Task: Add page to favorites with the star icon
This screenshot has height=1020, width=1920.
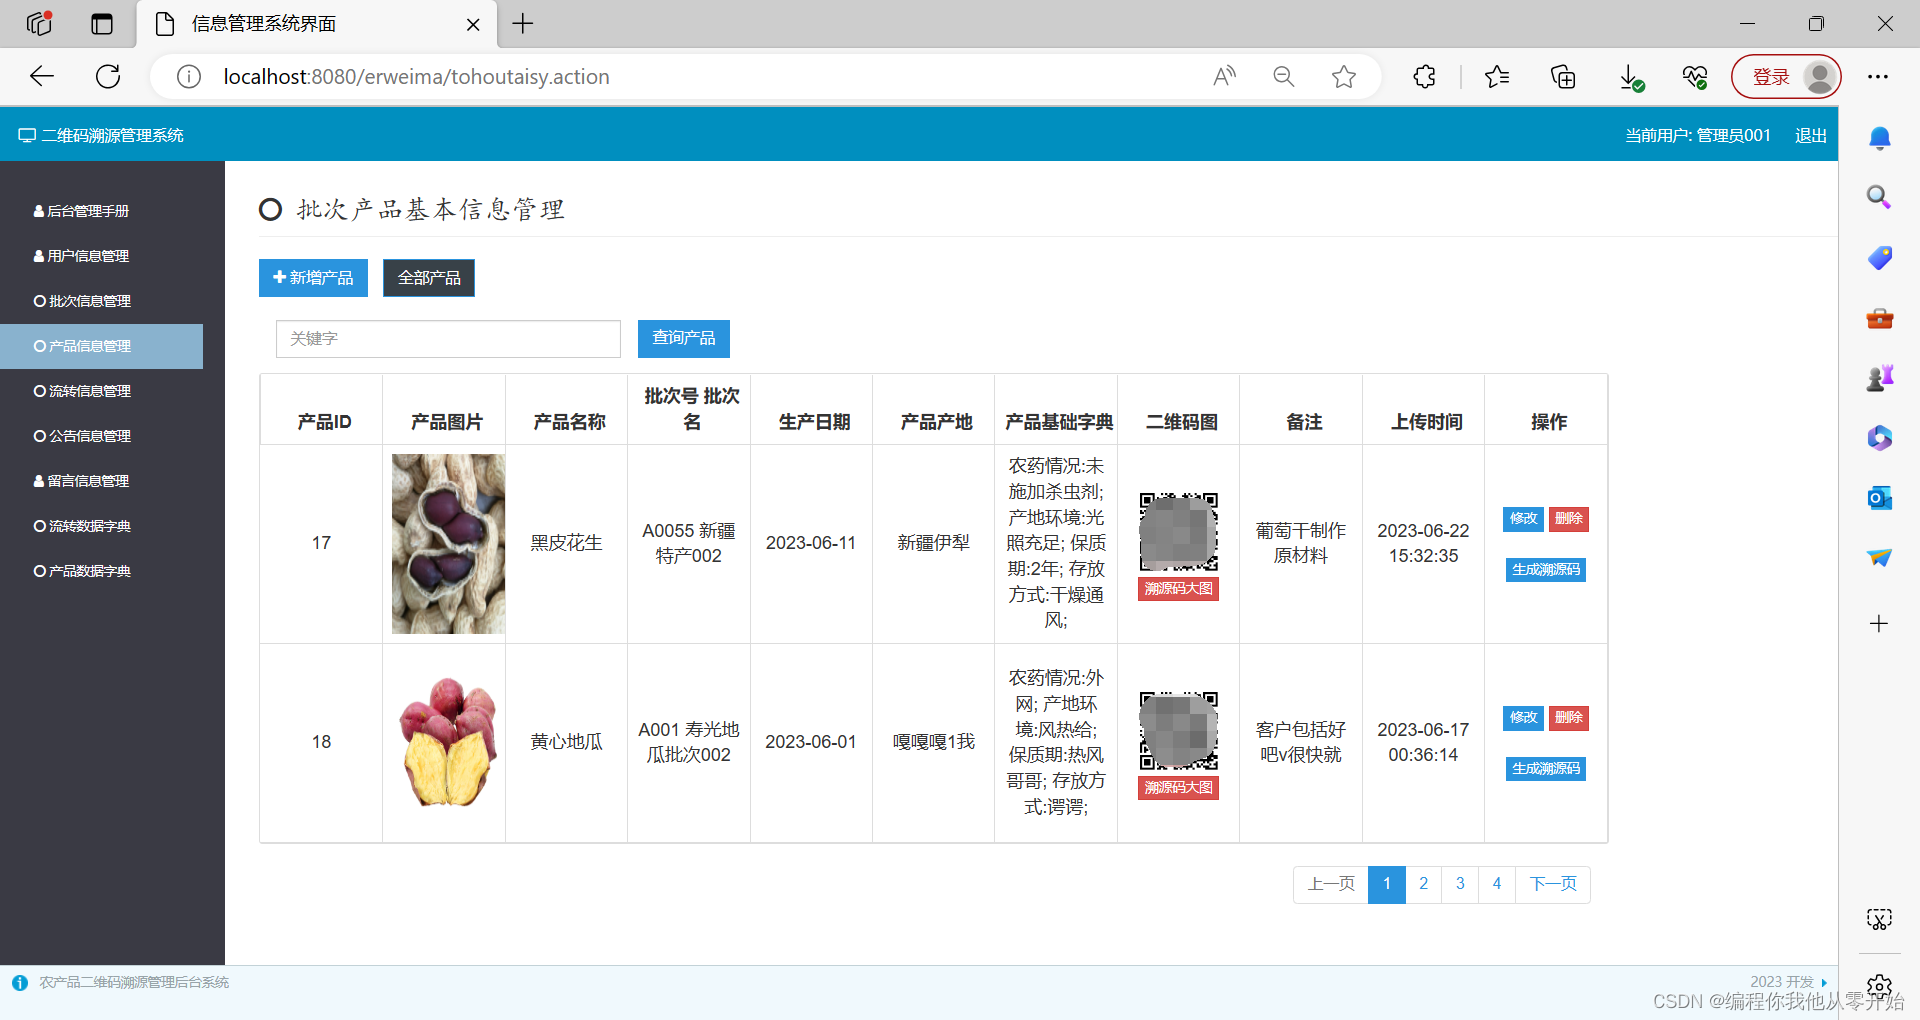Action: 1344,76
